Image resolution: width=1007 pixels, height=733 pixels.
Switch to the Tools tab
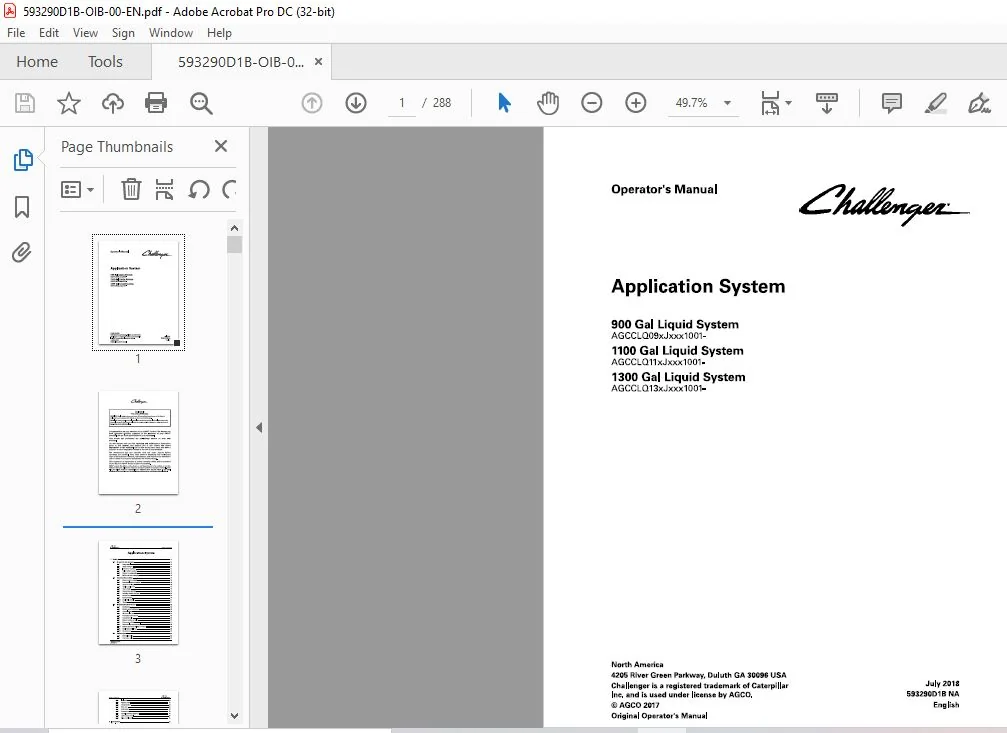click(105, 62)
